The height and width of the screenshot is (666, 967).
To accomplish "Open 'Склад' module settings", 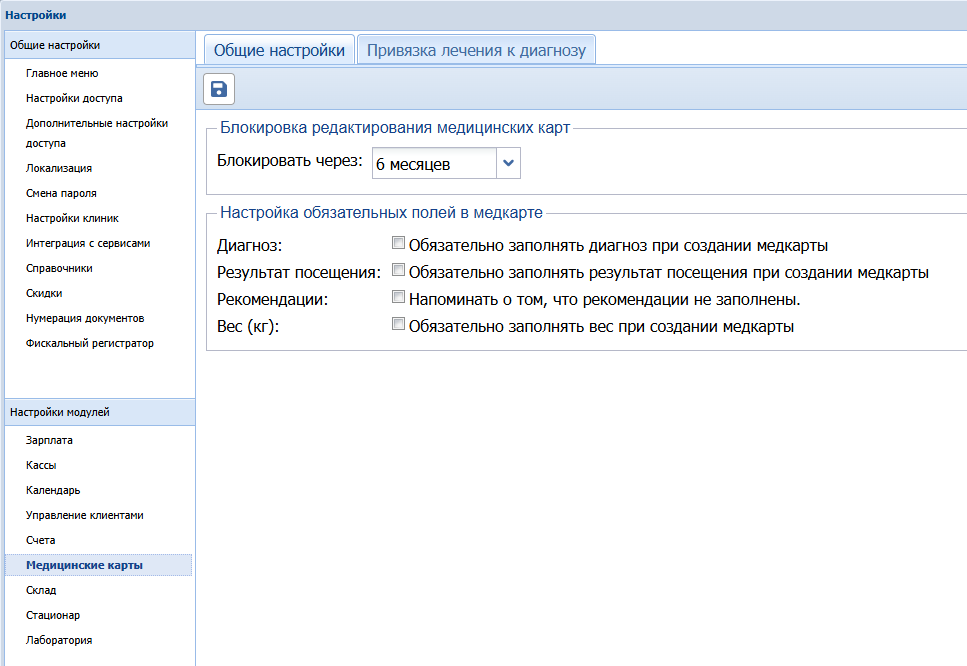I will pyautogui.click(x=41, y=590).
